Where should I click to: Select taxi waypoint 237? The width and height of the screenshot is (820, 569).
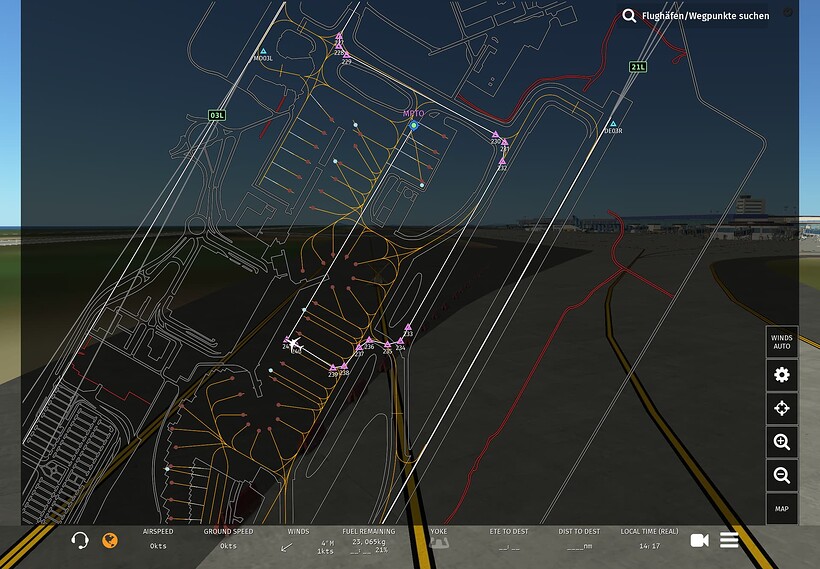coord(359,347)
